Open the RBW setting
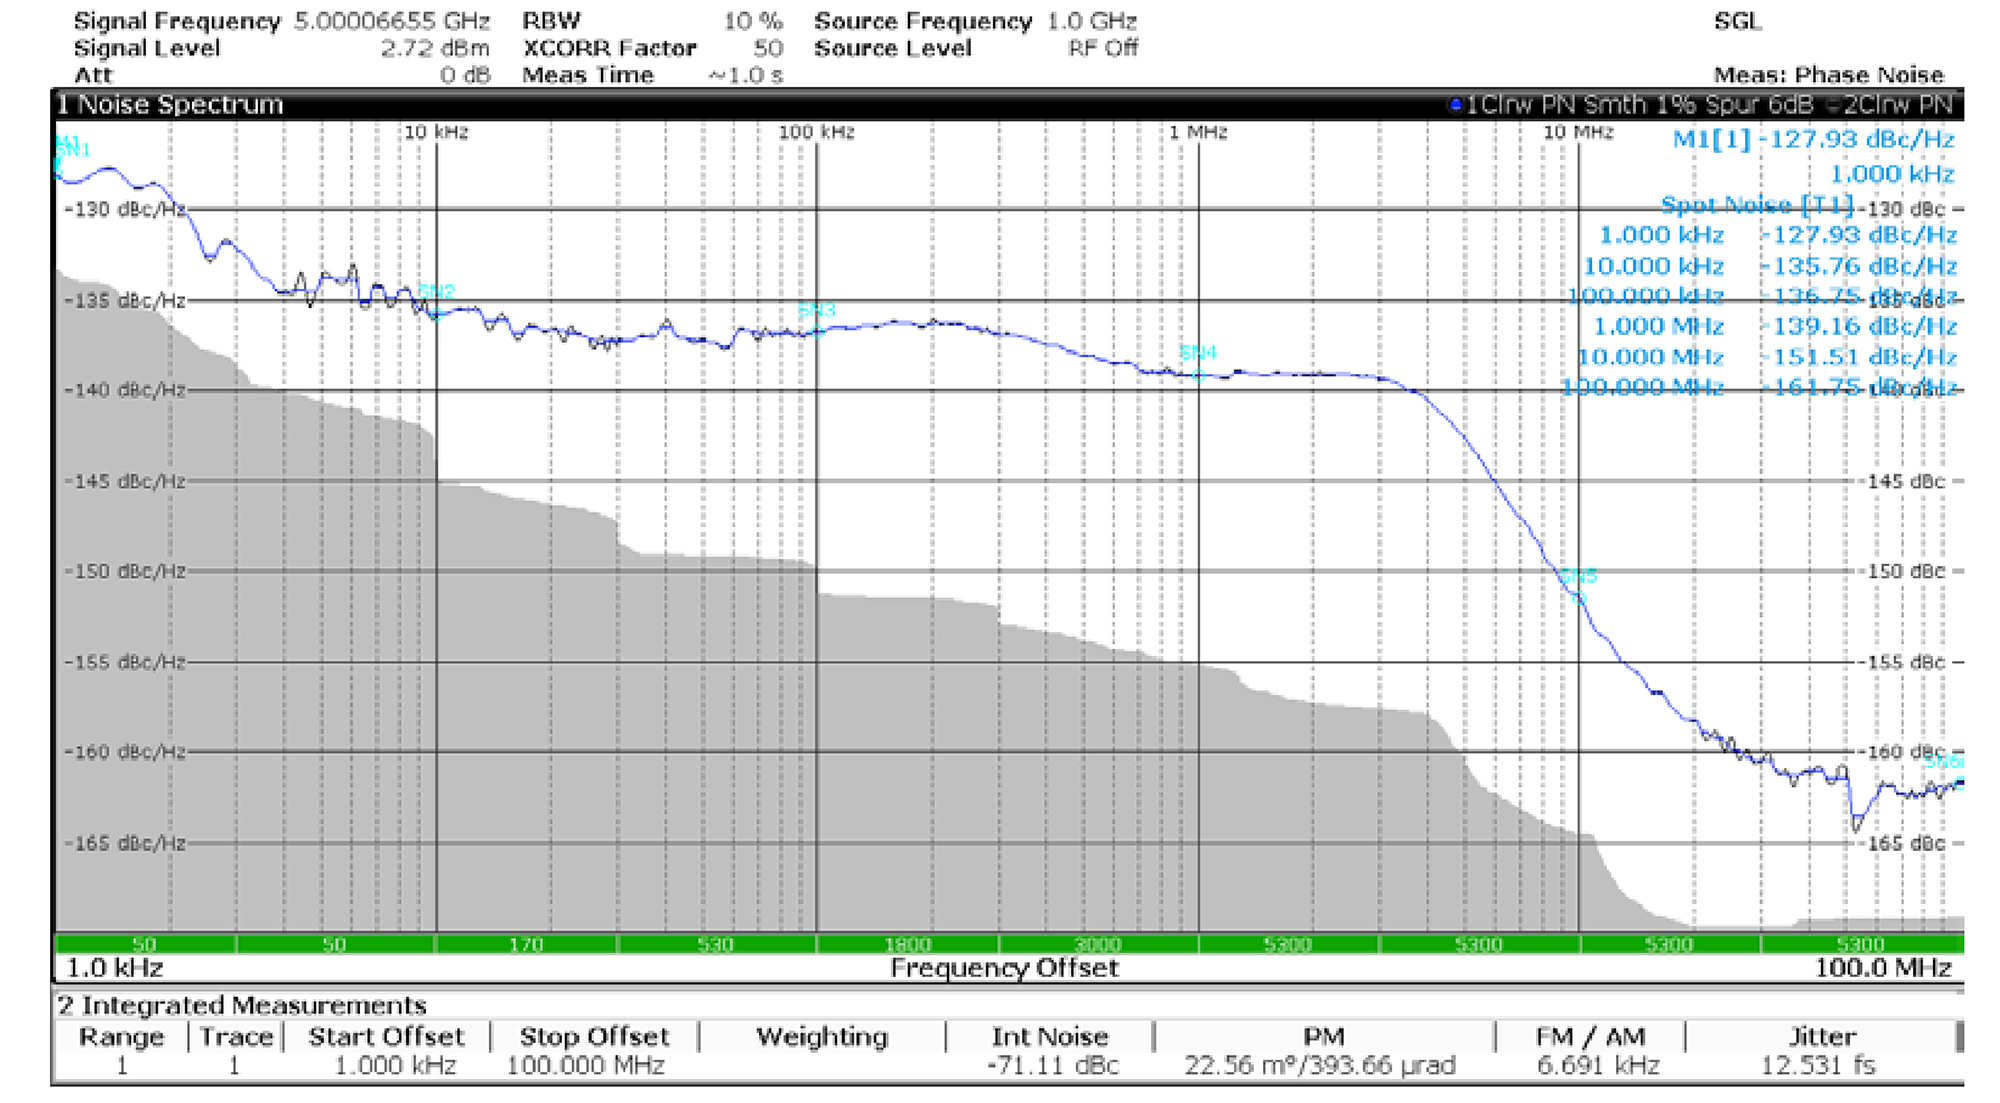Viewport: 2000px width, 1103px height. click(652, 22)
